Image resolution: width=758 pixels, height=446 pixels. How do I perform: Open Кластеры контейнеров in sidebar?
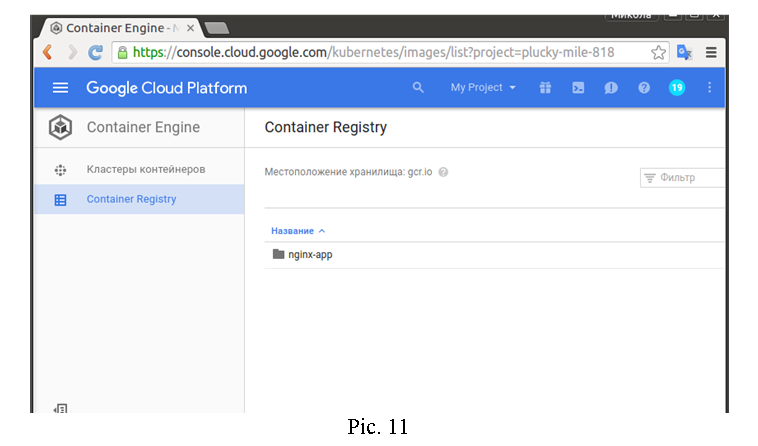coord(146,170)
